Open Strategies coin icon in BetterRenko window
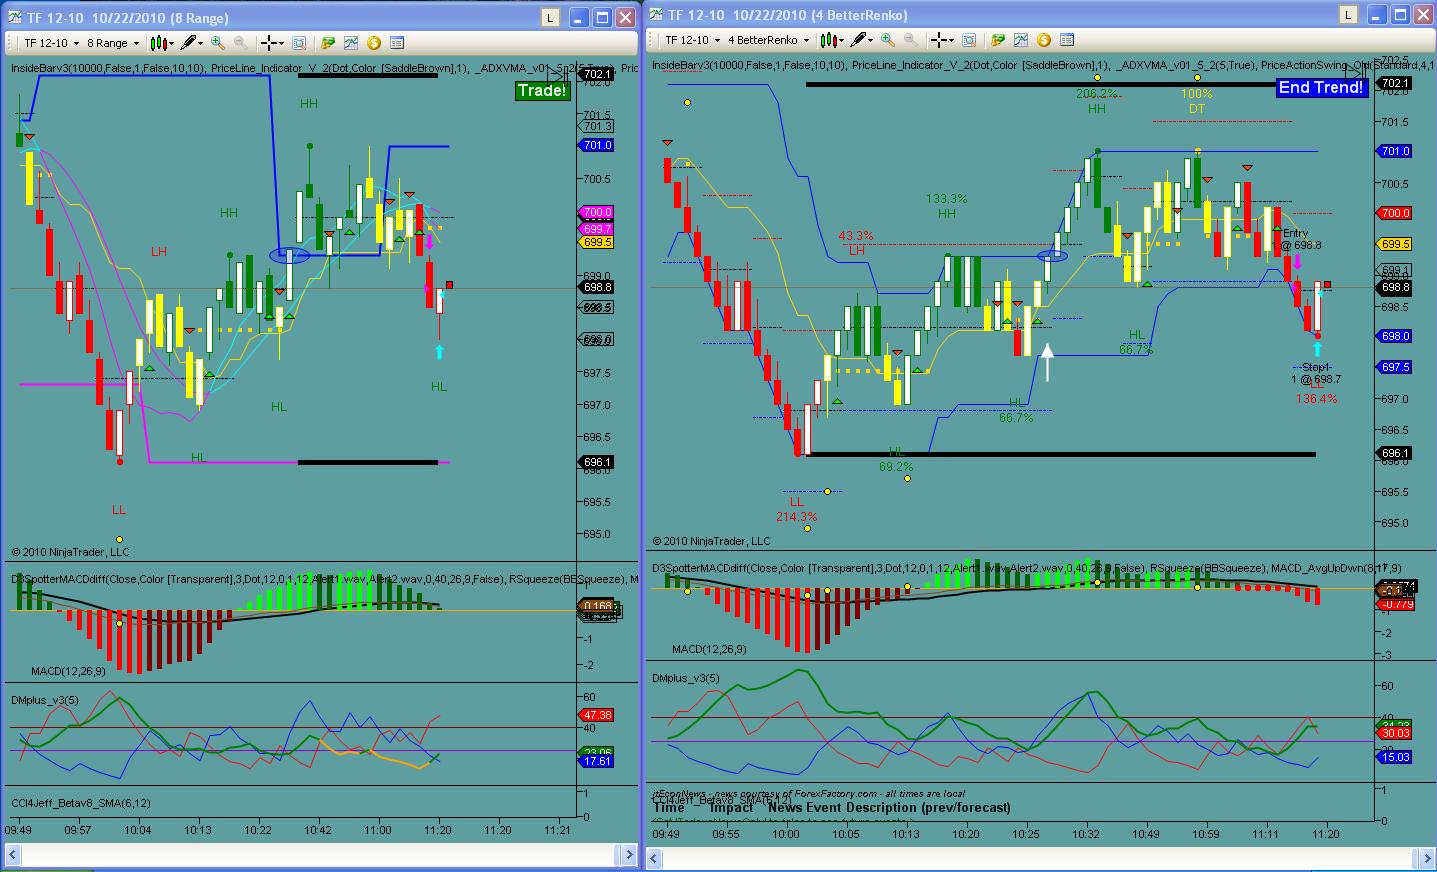The height and width of the screenshot is (872, 1437). [x=1043, y=40]
